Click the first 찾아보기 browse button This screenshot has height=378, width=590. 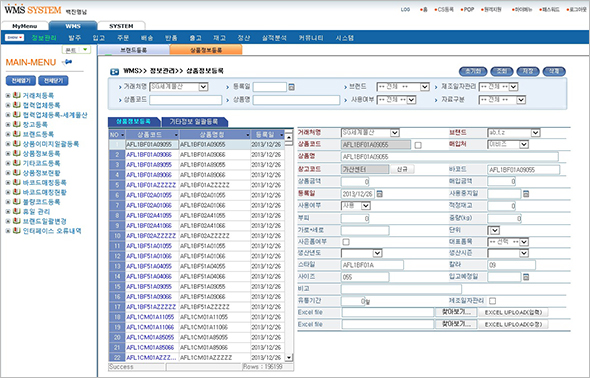(x=456, y=312)
